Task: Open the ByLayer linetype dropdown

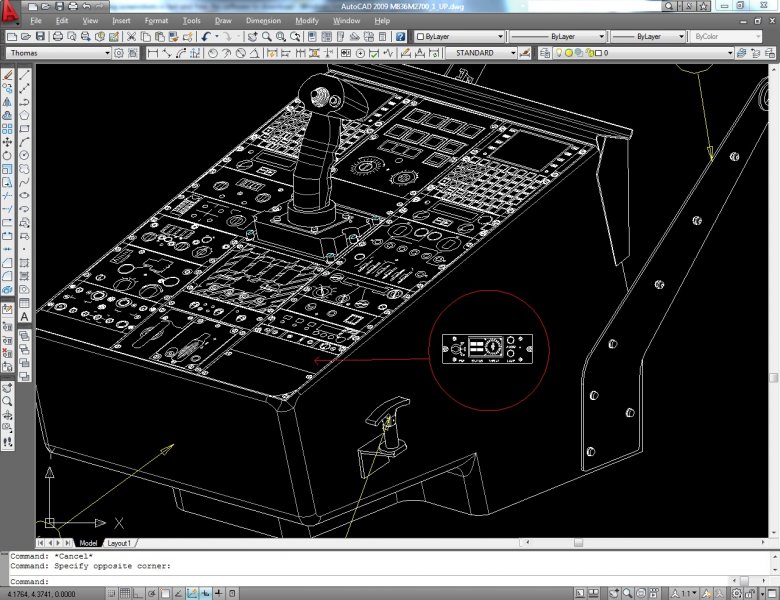Action: pyautogui.click(x=557, y=36)
